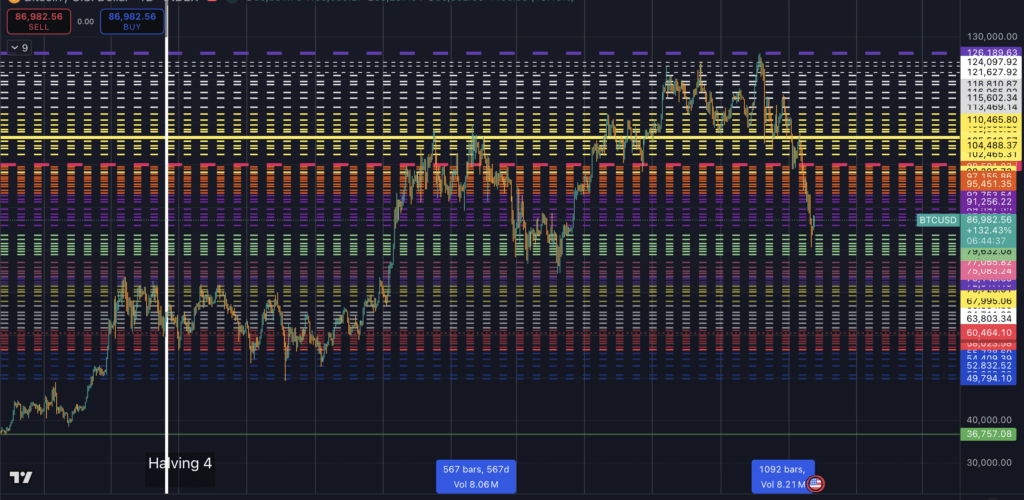Click the 67,995.06 yellow price label

point(988,301)
